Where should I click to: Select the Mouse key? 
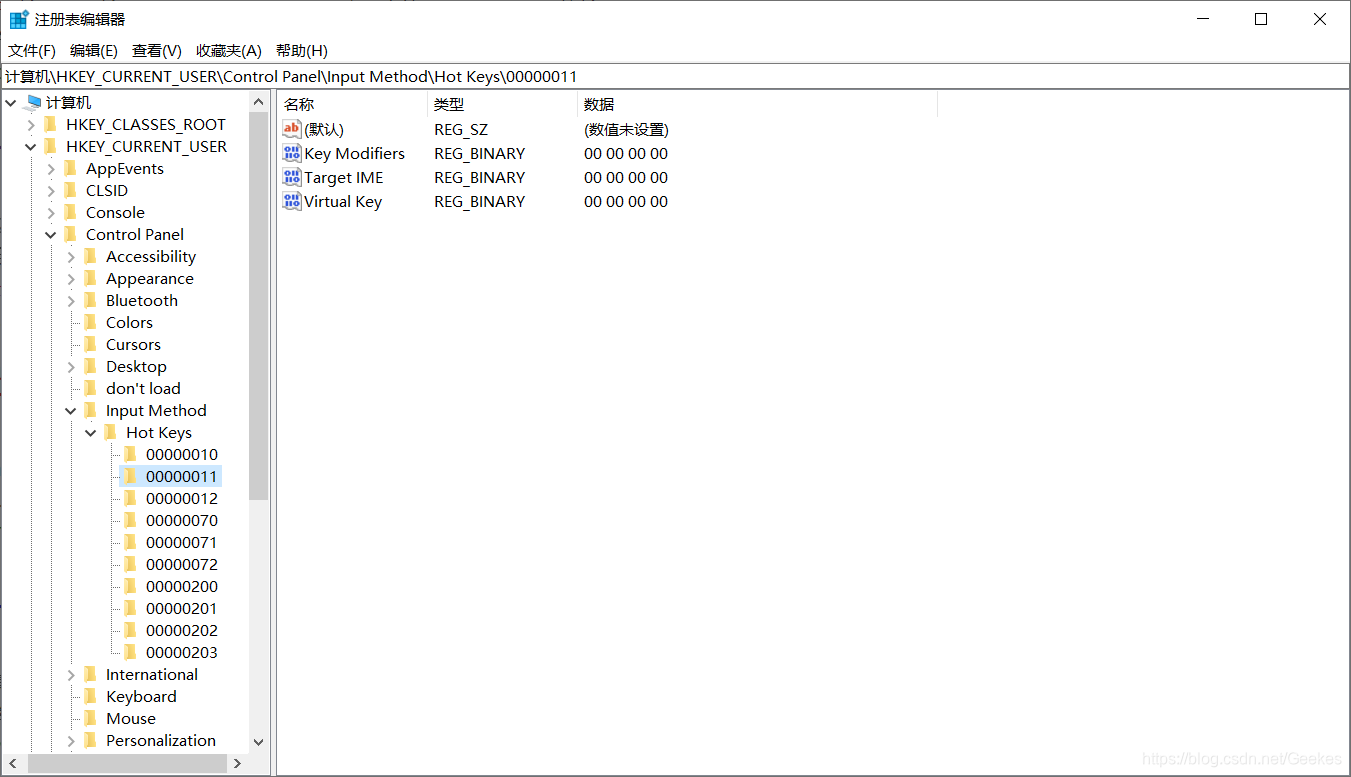point(131,718)
